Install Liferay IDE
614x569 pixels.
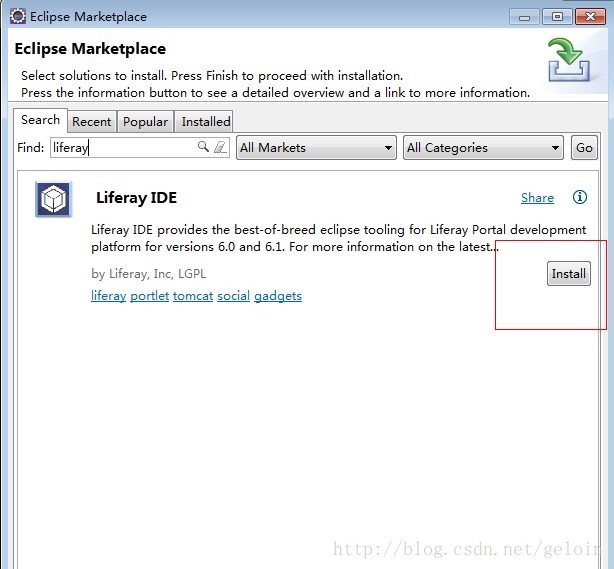569,274
